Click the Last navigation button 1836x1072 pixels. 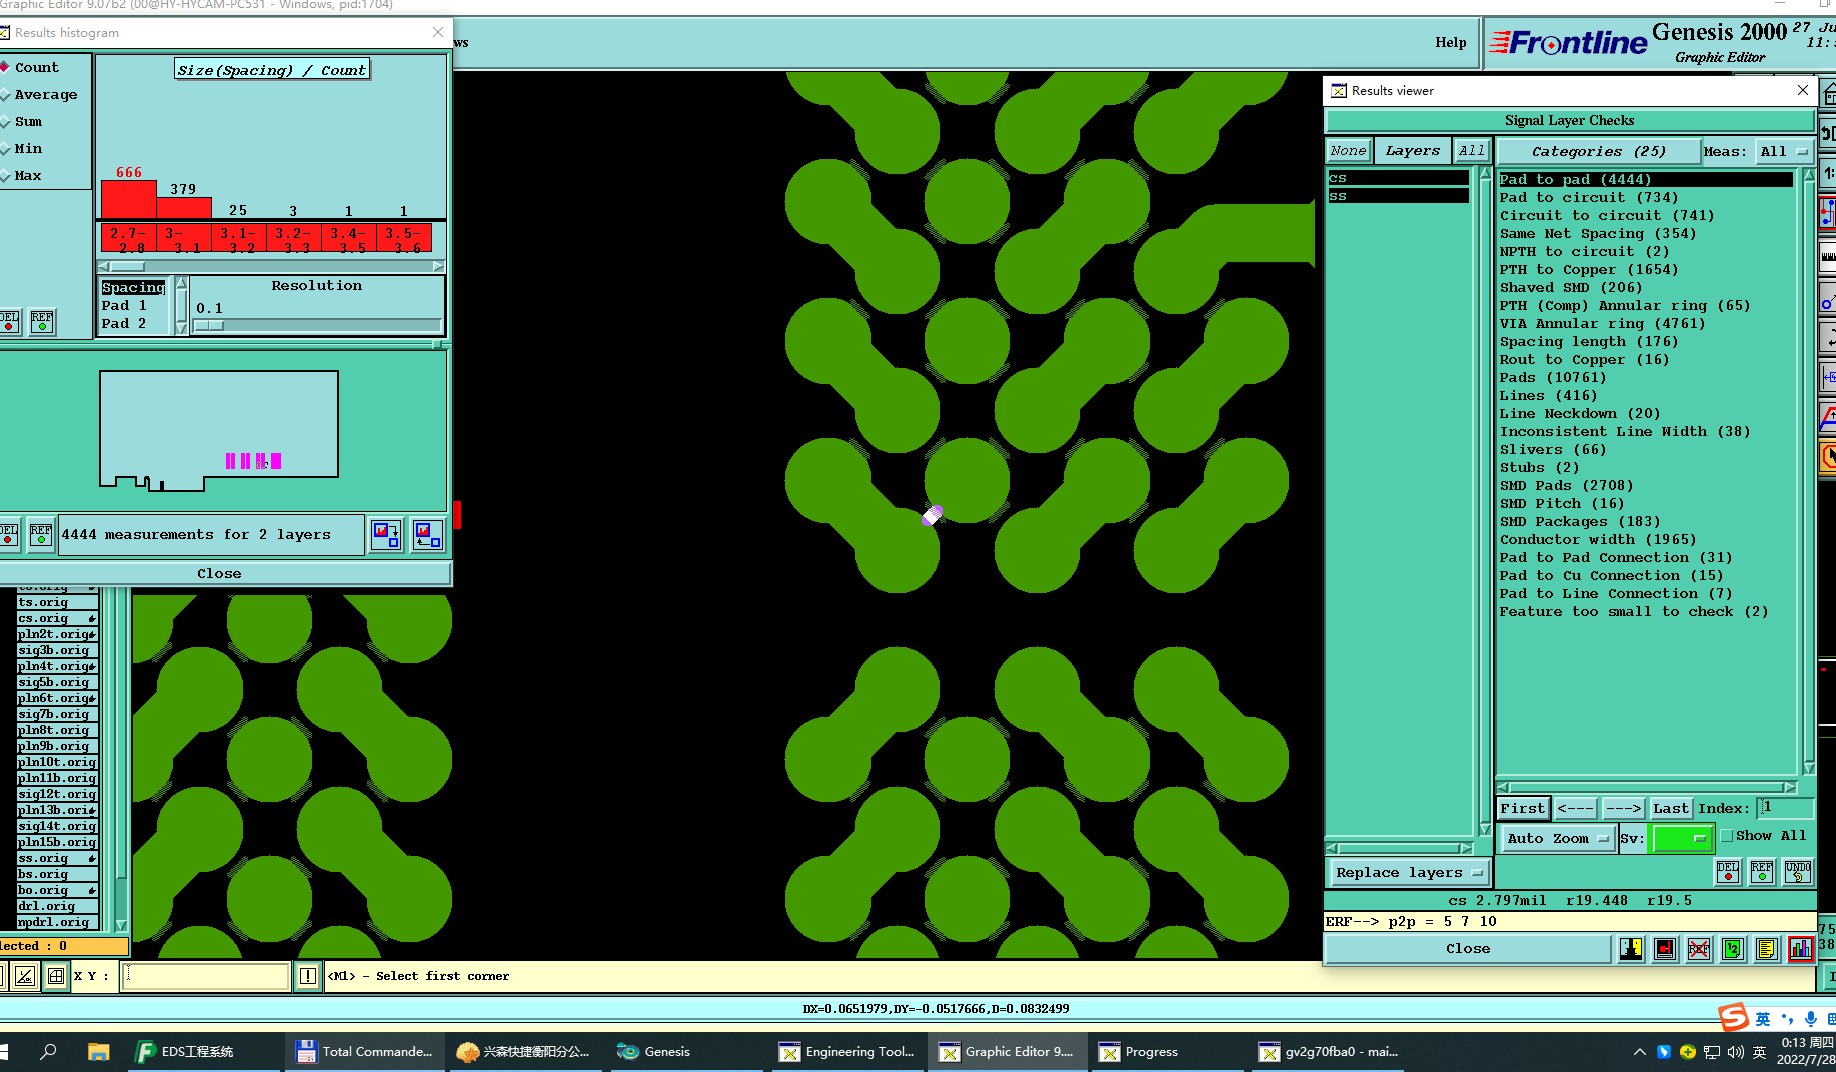click(x=1670, y=808)
